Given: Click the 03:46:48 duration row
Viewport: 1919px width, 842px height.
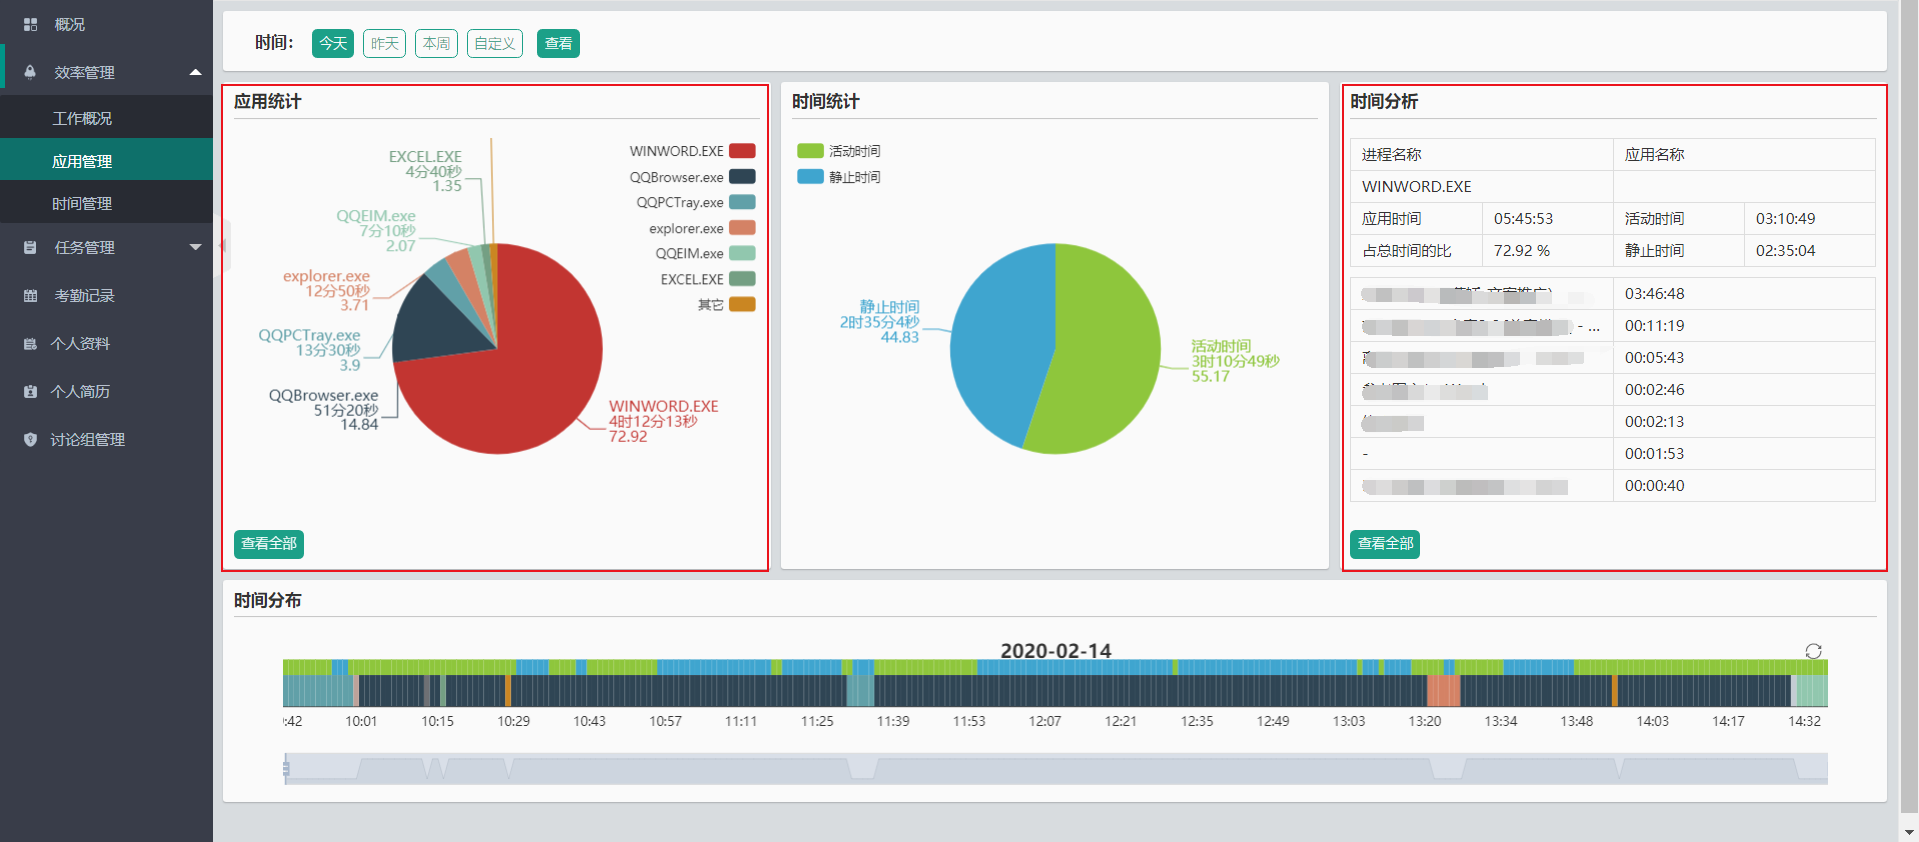Looking at the screenshot, I should click(1612, 294).
